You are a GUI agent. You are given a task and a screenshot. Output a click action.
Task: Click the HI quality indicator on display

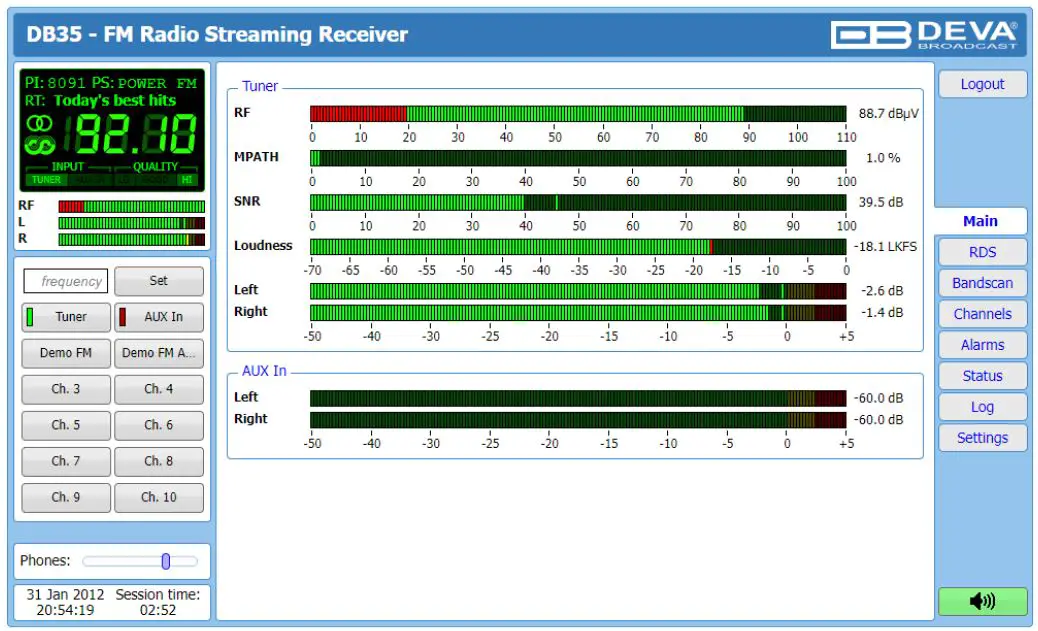[x=187, y=179]
